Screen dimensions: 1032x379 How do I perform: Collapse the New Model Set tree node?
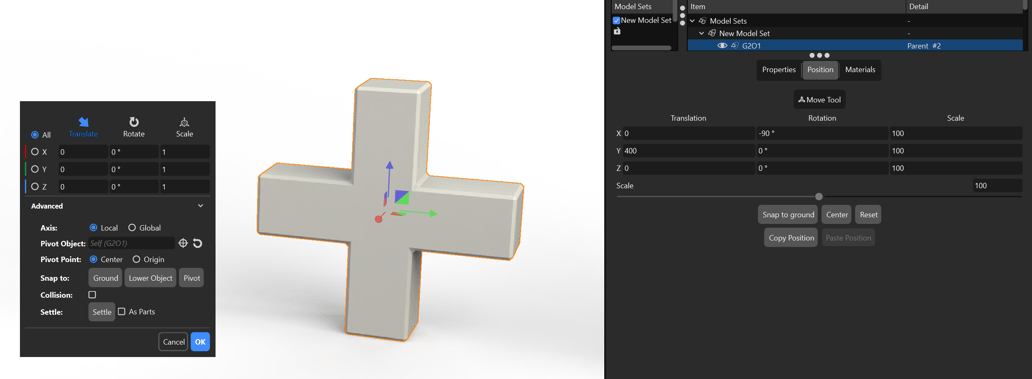click(702, 33)
